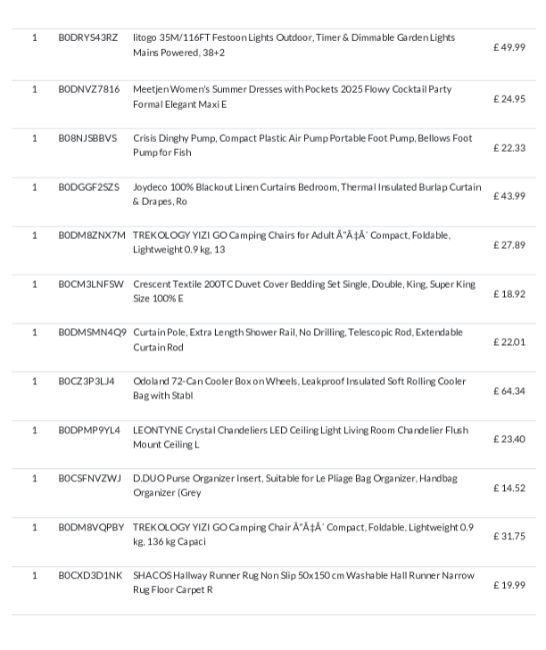Click the £ 49.99 price
Viewport: 546px width, 650px height.
509,47
